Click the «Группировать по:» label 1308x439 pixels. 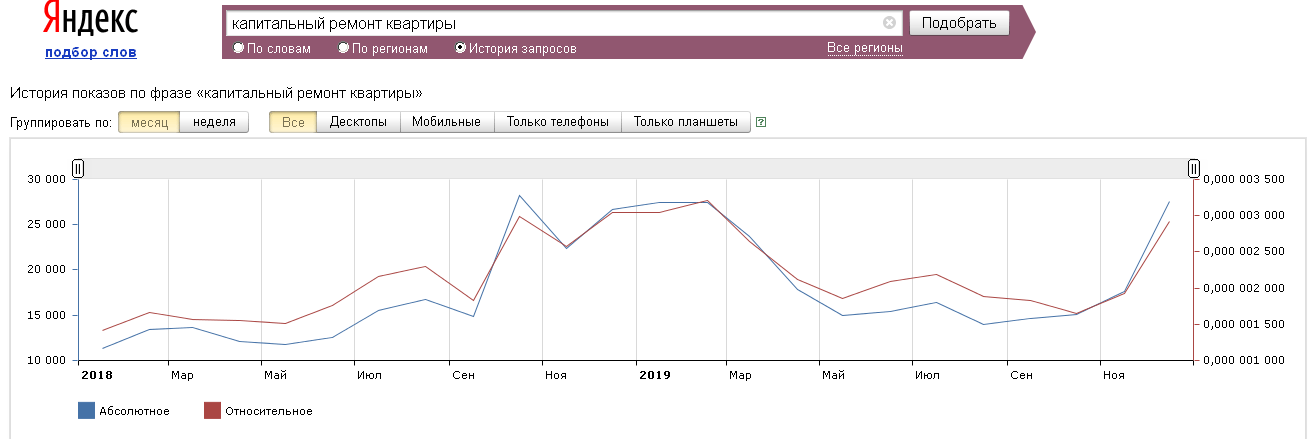point(60,122)
